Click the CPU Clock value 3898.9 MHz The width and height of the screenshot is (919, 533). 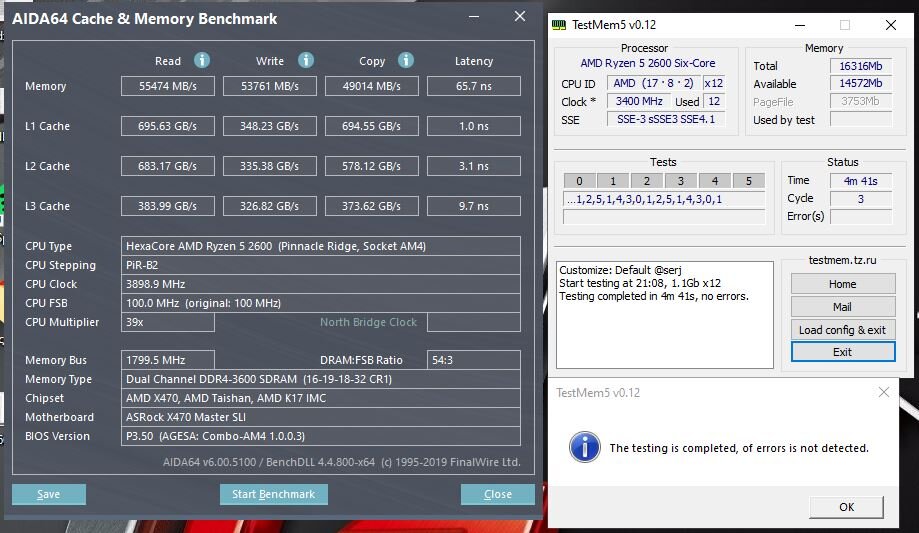coord(321,284)
